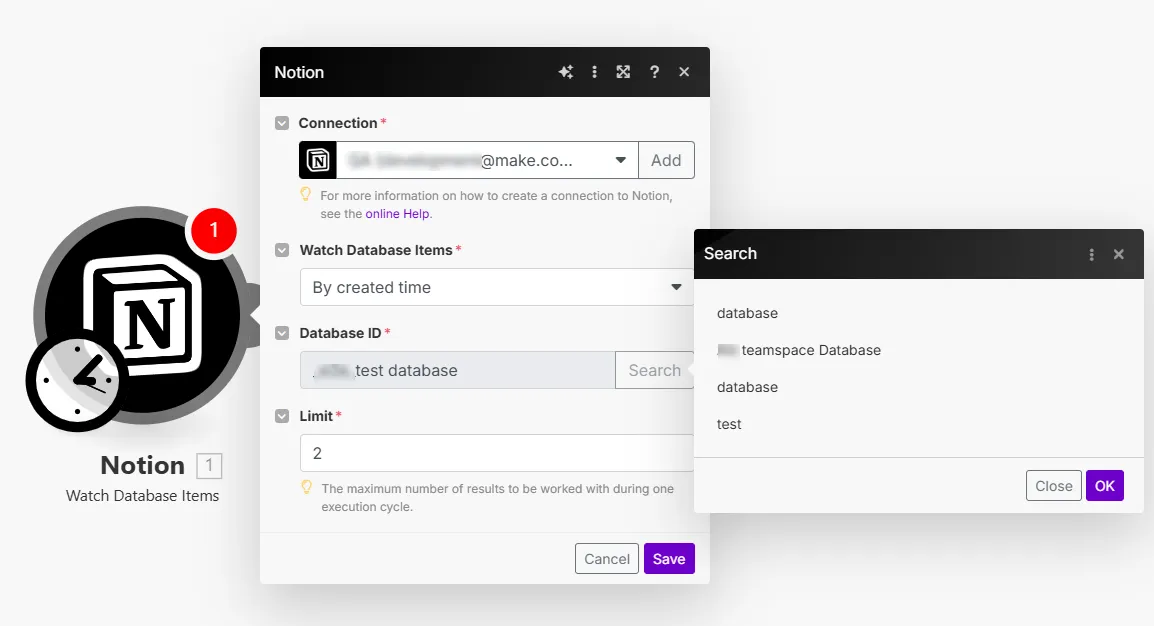Close the Search panel with X
This screenshot has width=1154, height=626.
click(1119, 255)
